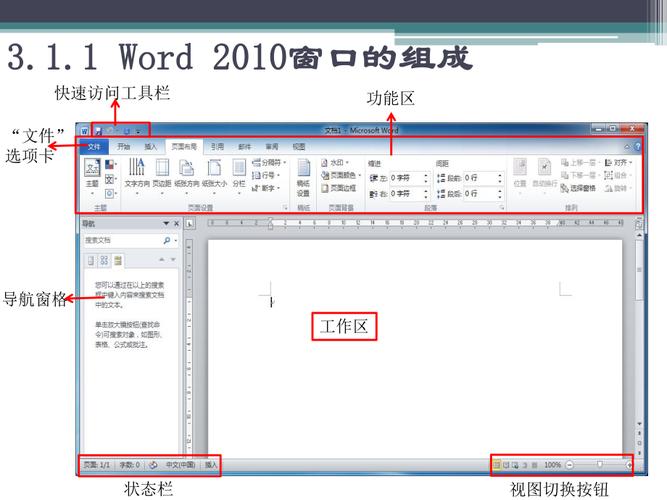Open the 水印 (Watermark) dropdown
The height and width of the screenshot is (500, 667).
point(335,163)
